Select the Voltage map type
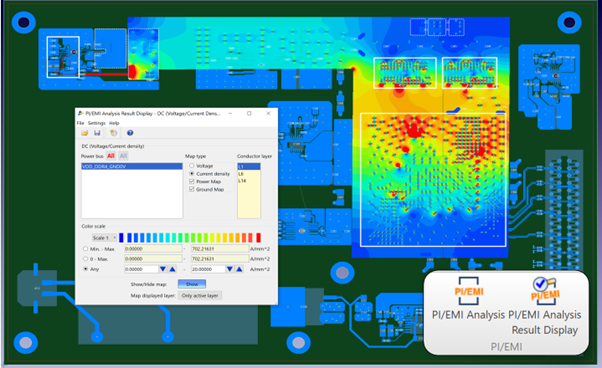602x368 pixels. 192,166
